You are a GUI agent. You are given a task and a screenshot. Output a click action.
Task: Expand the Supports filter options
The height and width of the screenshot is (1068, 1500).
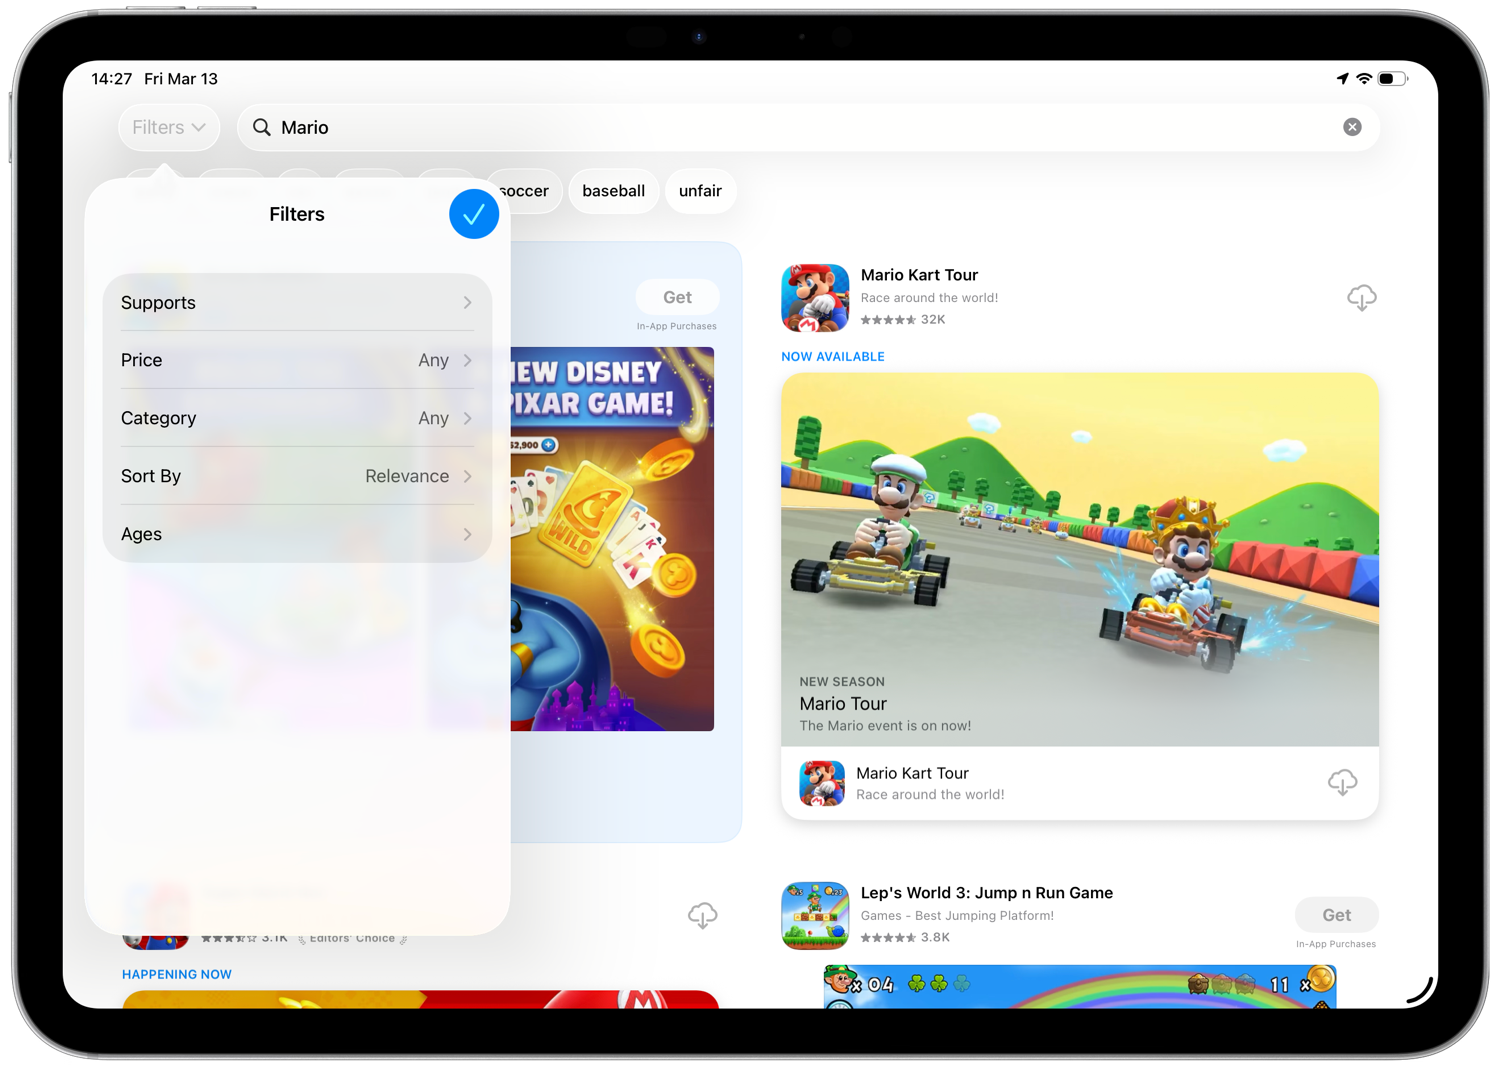pos(296,303)
